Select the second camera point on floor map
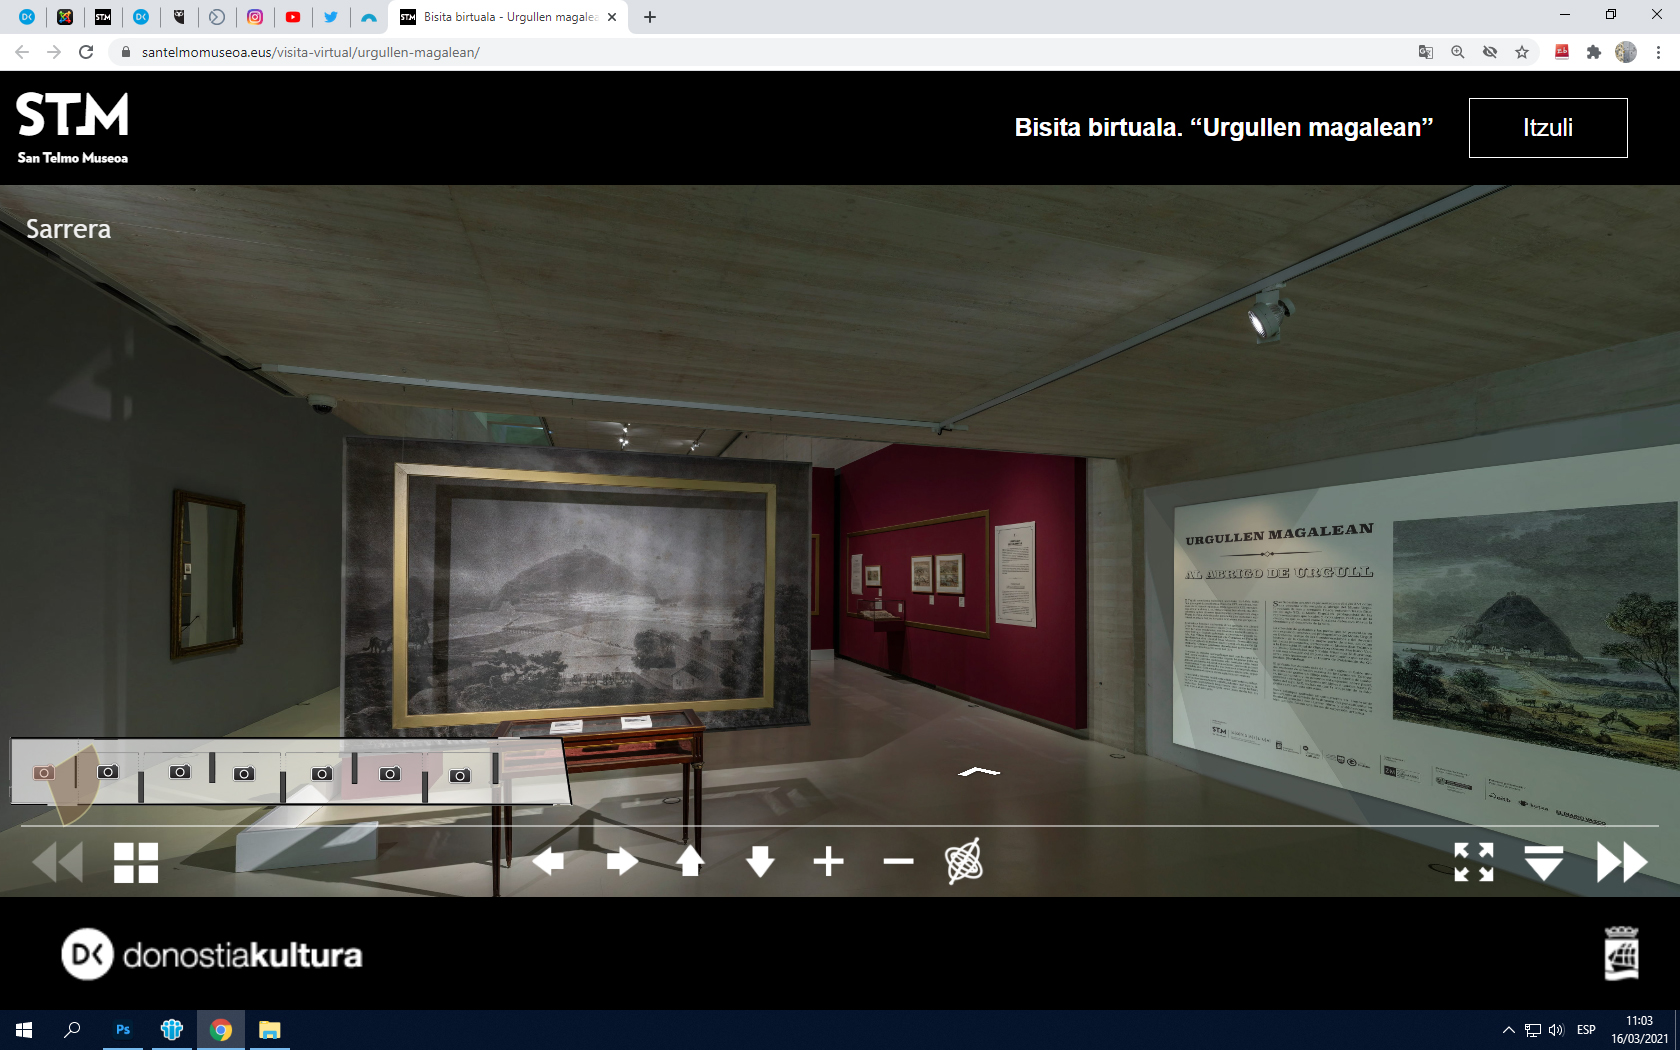Screen dimensions: 1680x1050 (x=108, y=772)
